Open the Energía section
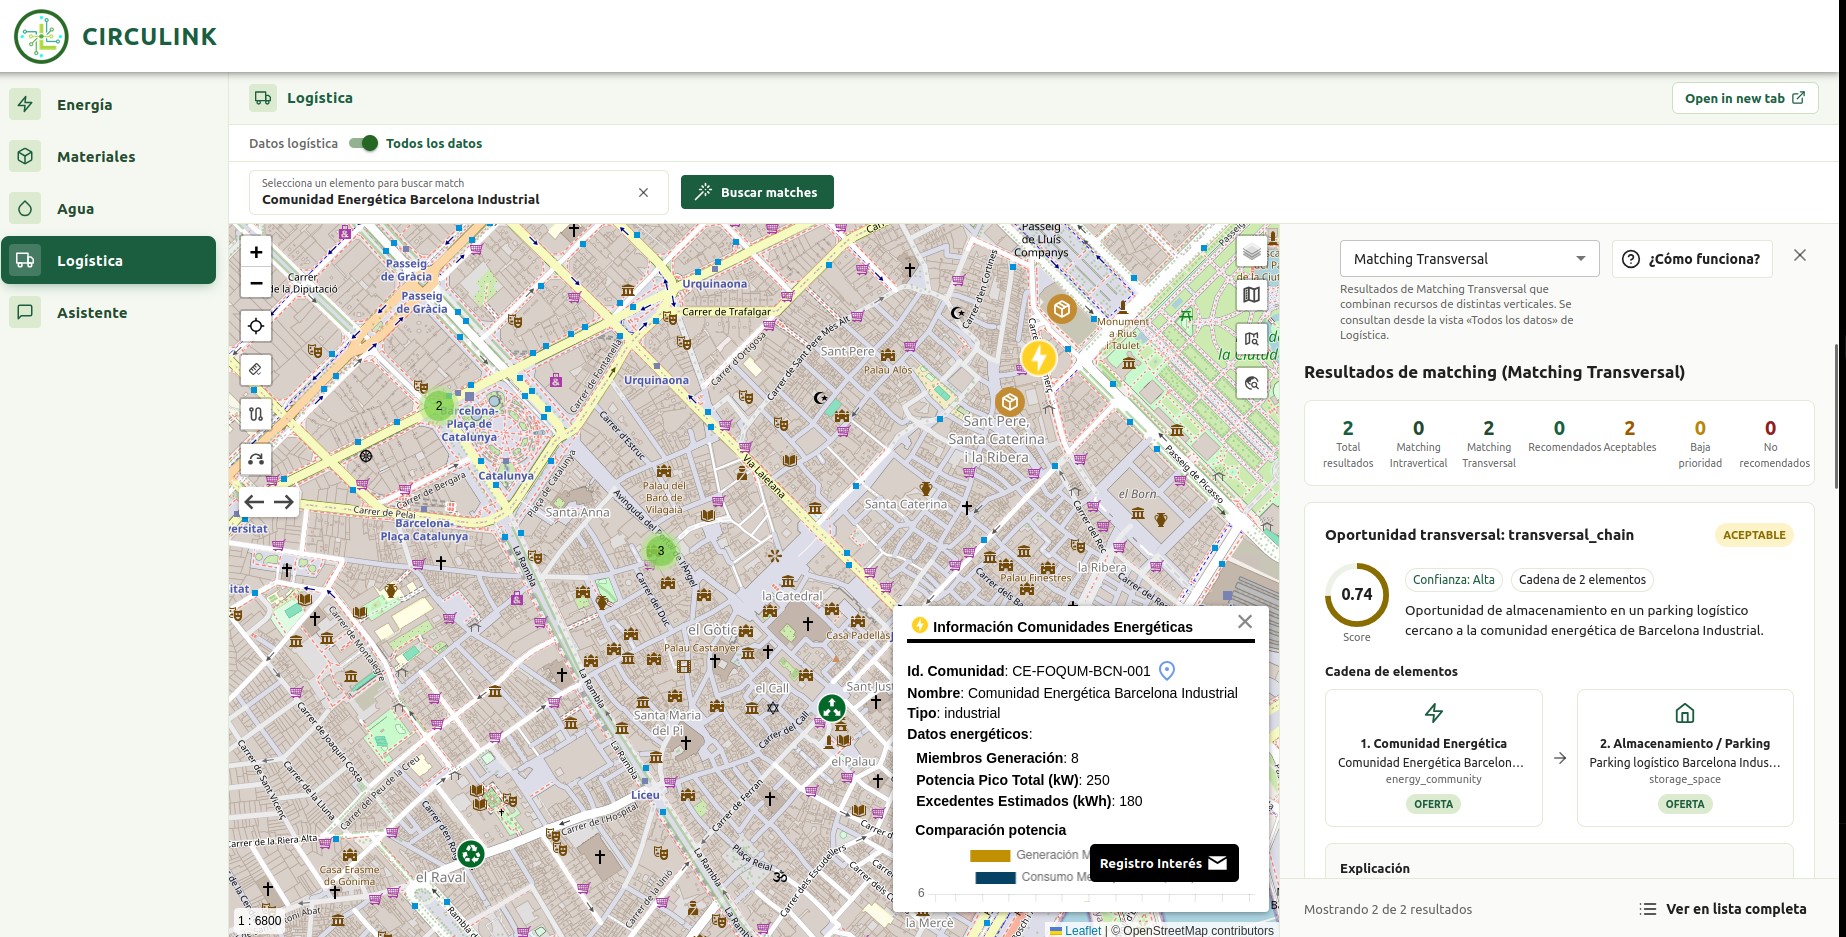 tap(108, 104)
